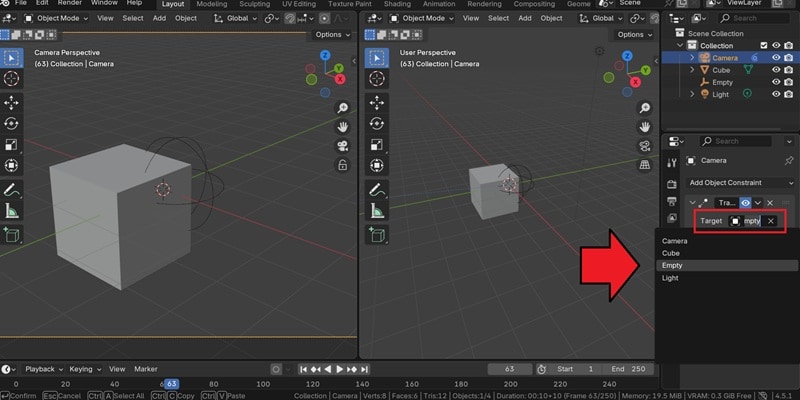The height and width of the screenshot is (400, 800).
Task: Open the Keying dropdown in timeline
Action: [x=85, y=369]
